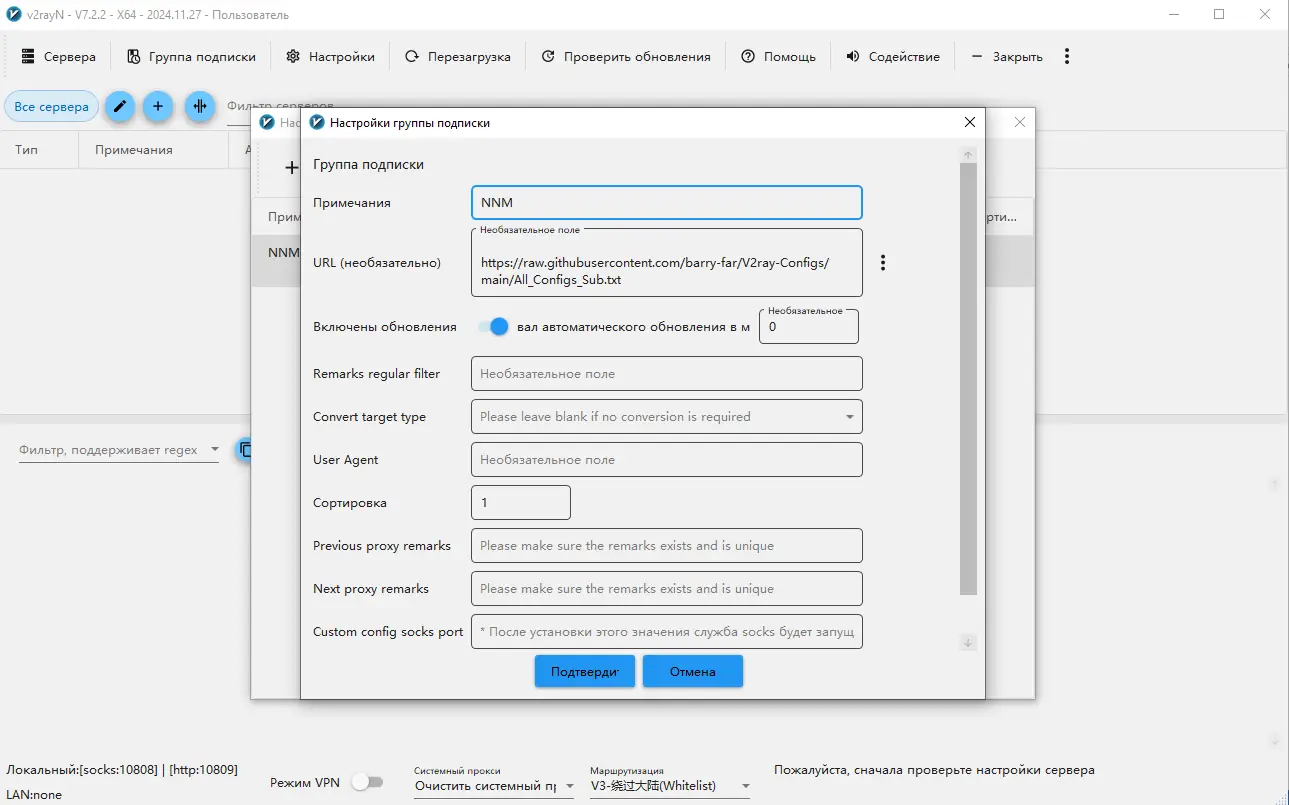Click the Remarks regular filter field
The height and width of the screenshot is (805, 1289).
click(x=666, y=374)
